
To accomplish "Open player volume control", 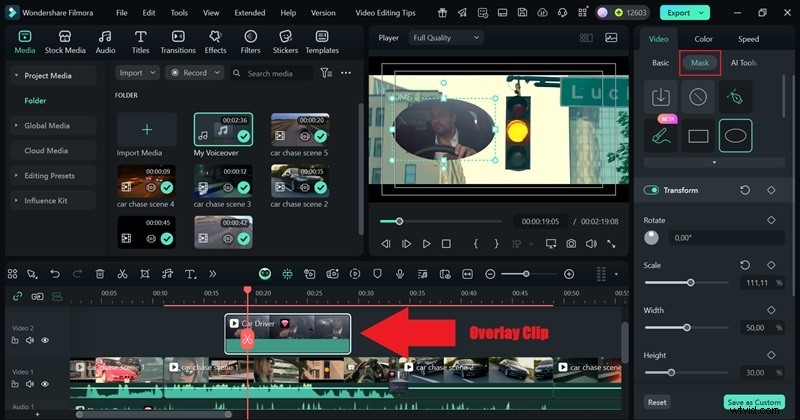I will click(591, 244).
